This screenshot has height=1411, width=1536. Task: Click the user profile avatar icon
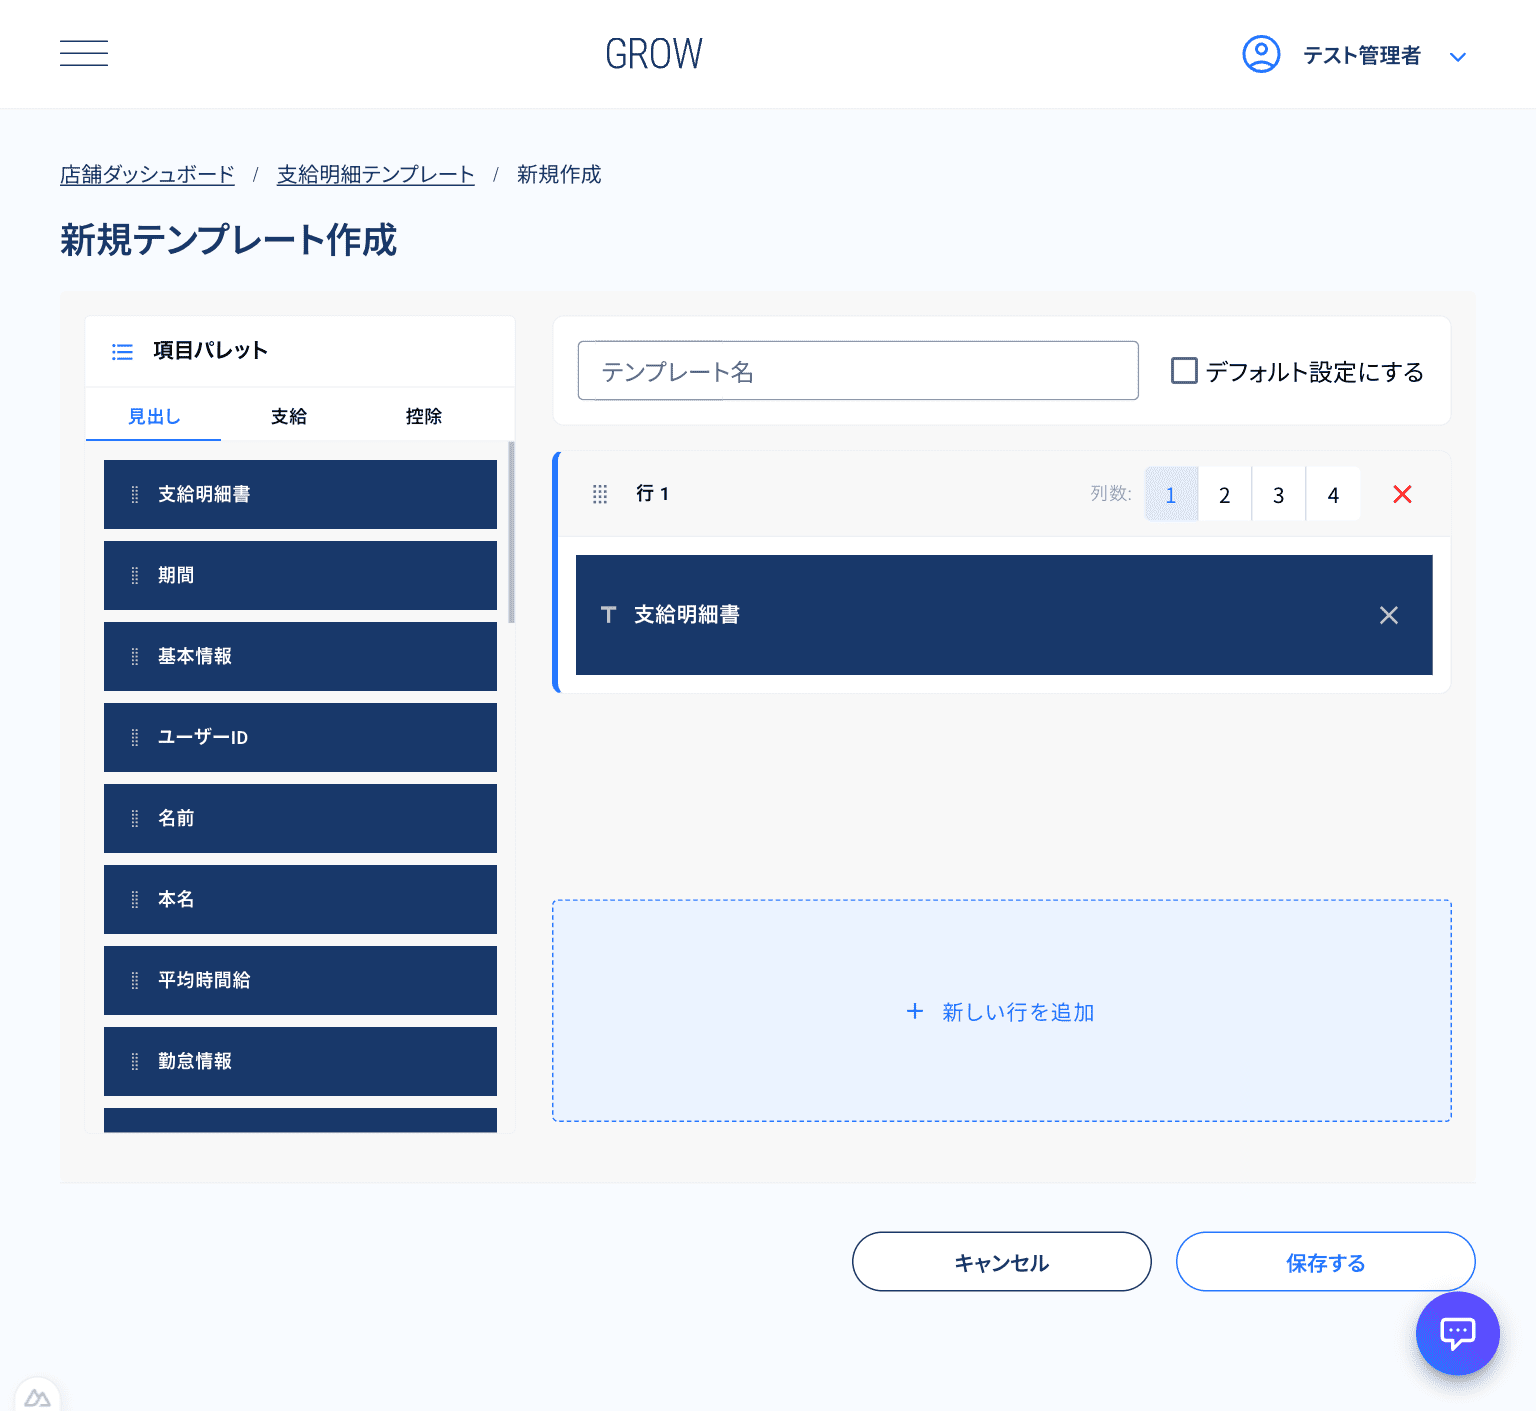tap(1261, 54)
